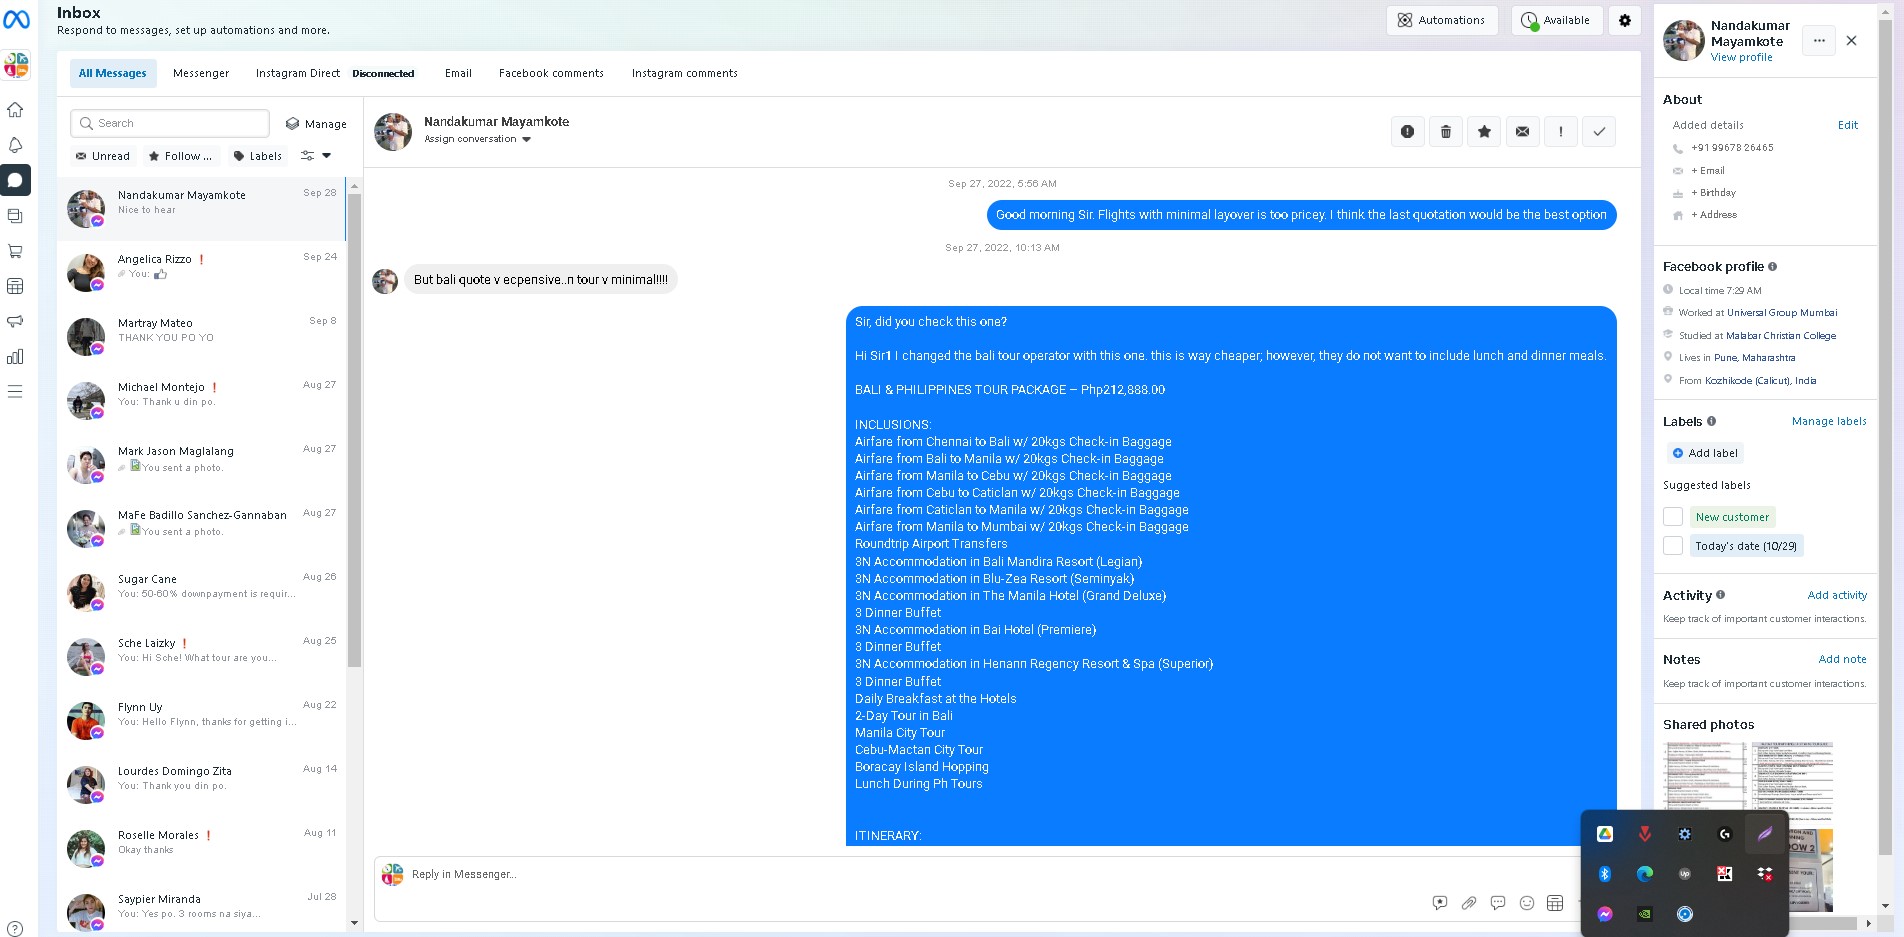The image size is (1904, 937).
Task: Open Flynn Uy conversation
Action: click(x=202, y=720)
